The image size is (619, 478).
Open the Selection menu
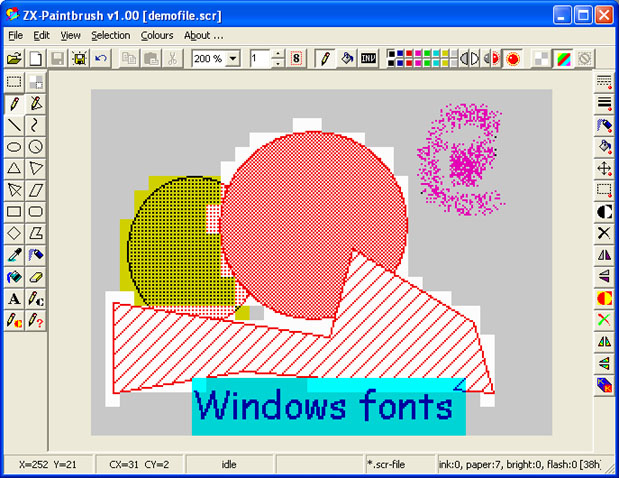pos(110,35)
